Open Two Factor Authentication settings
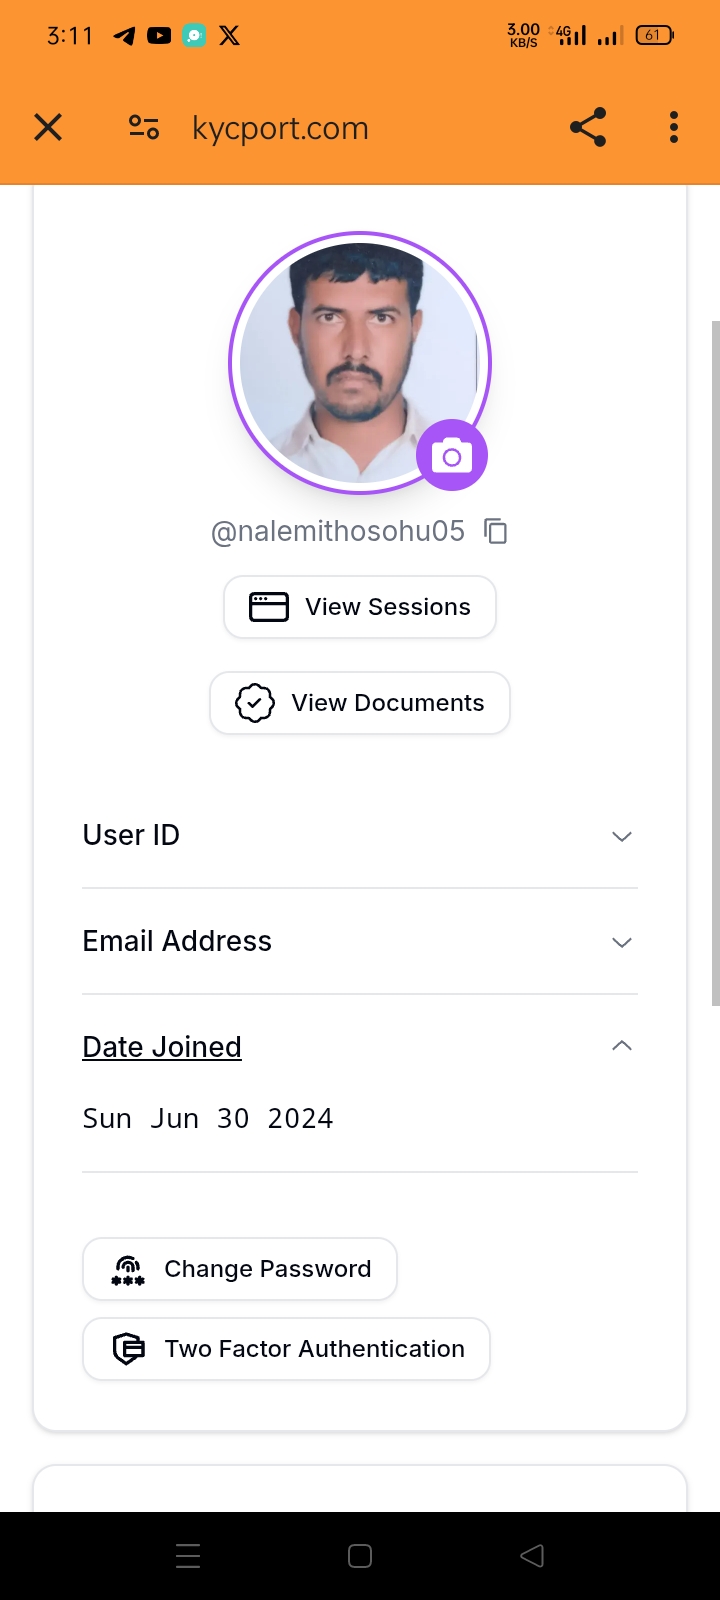The image size is (720, 1600). click(x=287, y=1349)
